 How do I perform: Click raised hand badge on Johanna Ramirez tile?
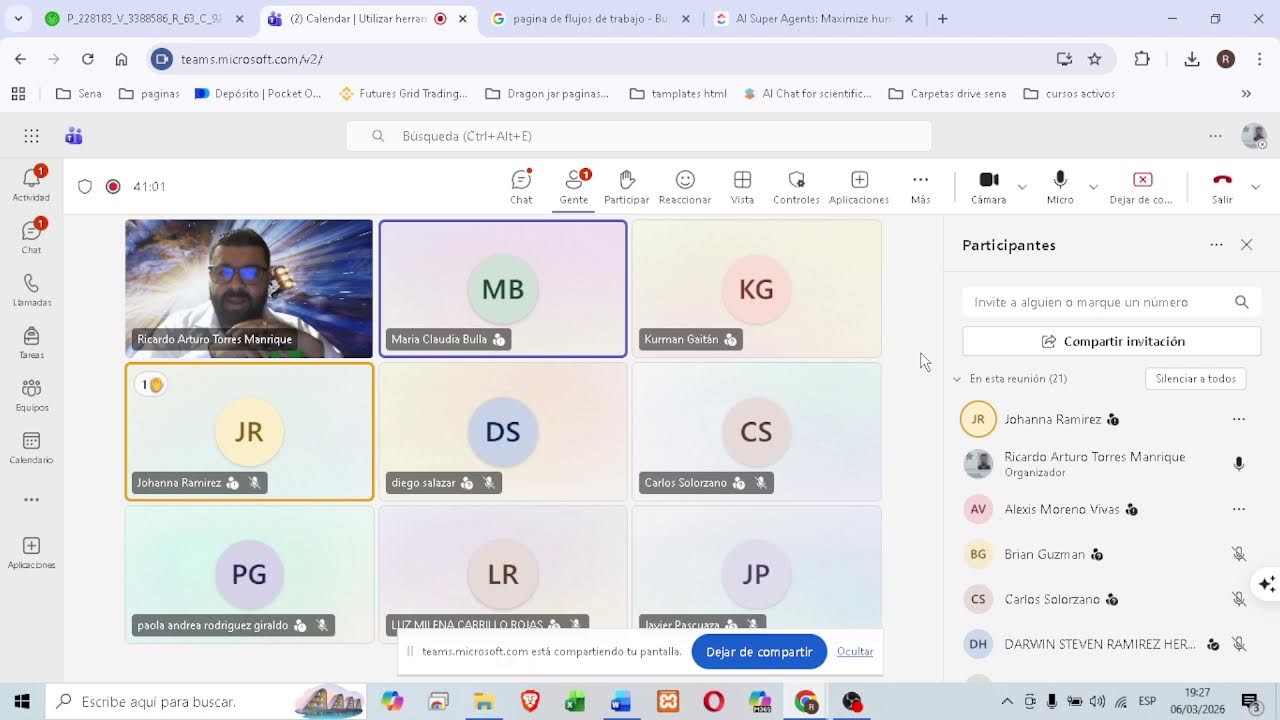tap(150, 385)
